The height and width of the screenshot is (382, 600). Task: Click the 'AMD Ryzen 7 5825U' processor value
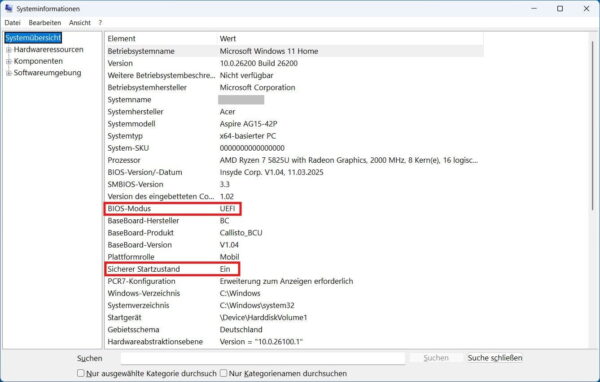349,160
